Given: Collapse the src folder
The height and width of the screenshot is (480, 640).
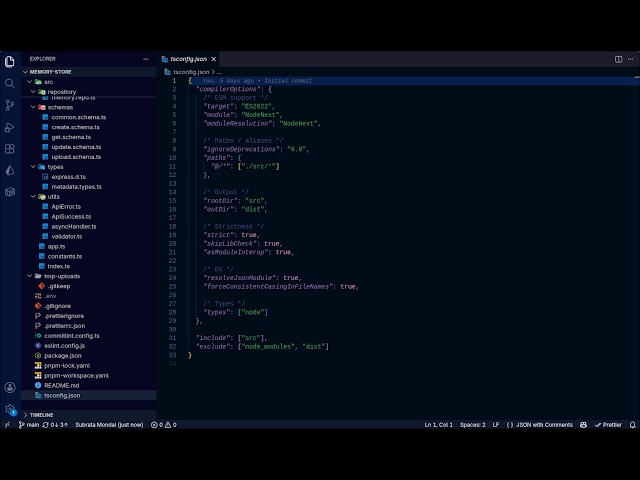Looking at the screenshot, I should (89, 82).
